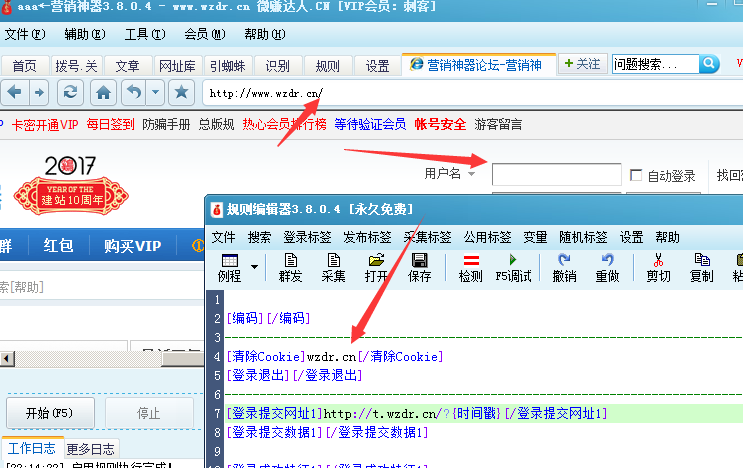The image size is (743, 468).
Task: Reload the page with the refresh icon
Action: 71,92
